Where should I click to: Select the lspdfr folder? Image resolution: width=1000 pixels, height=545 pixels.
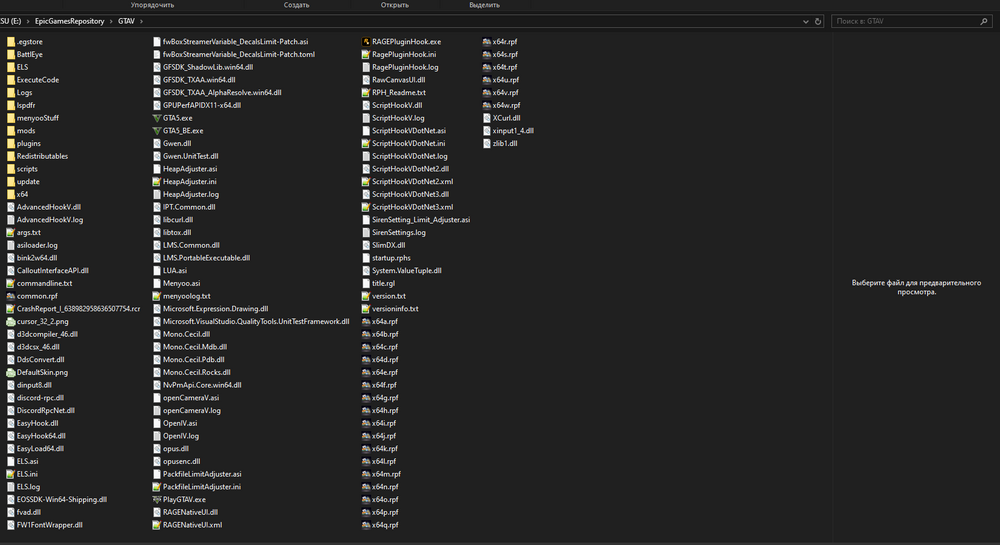click(26, 105)
